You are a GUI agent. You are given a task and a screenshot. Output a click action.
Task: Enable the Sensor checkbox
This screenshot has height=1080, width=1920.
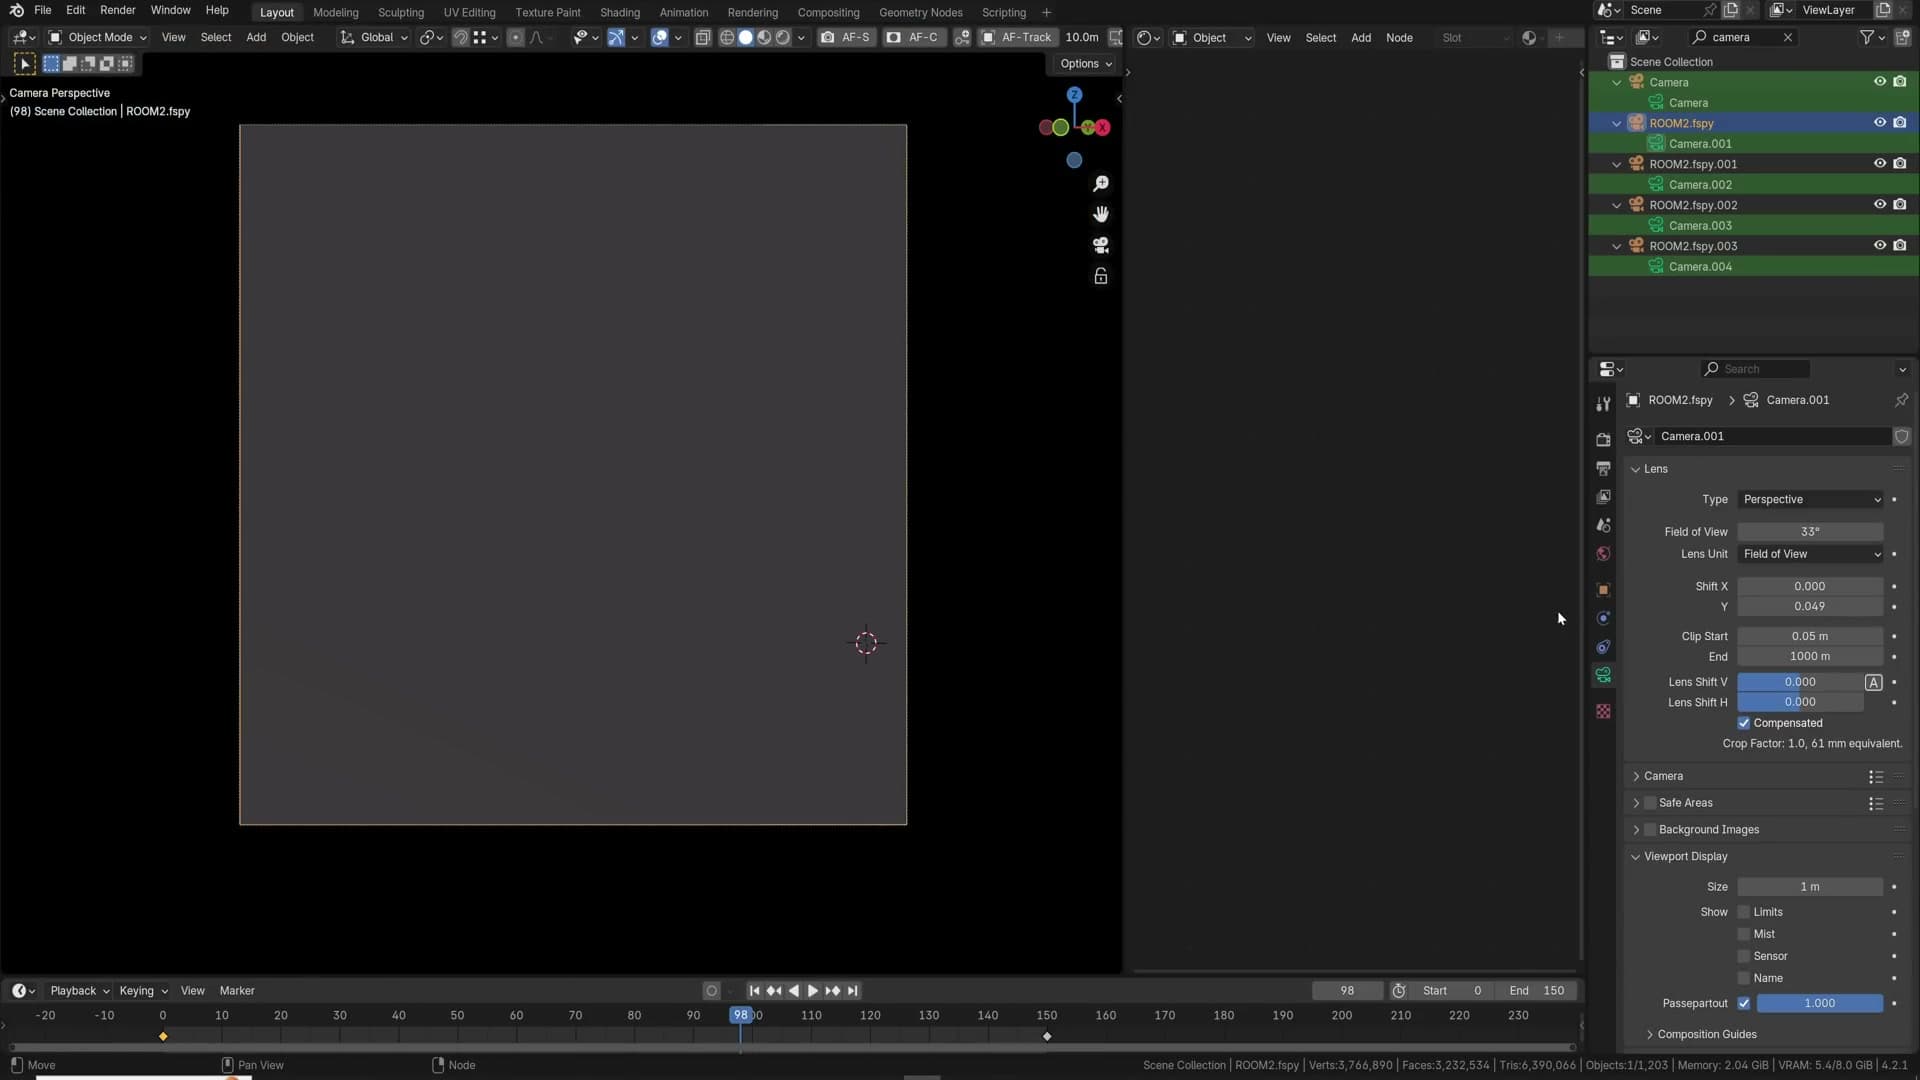click(1744, 956)
